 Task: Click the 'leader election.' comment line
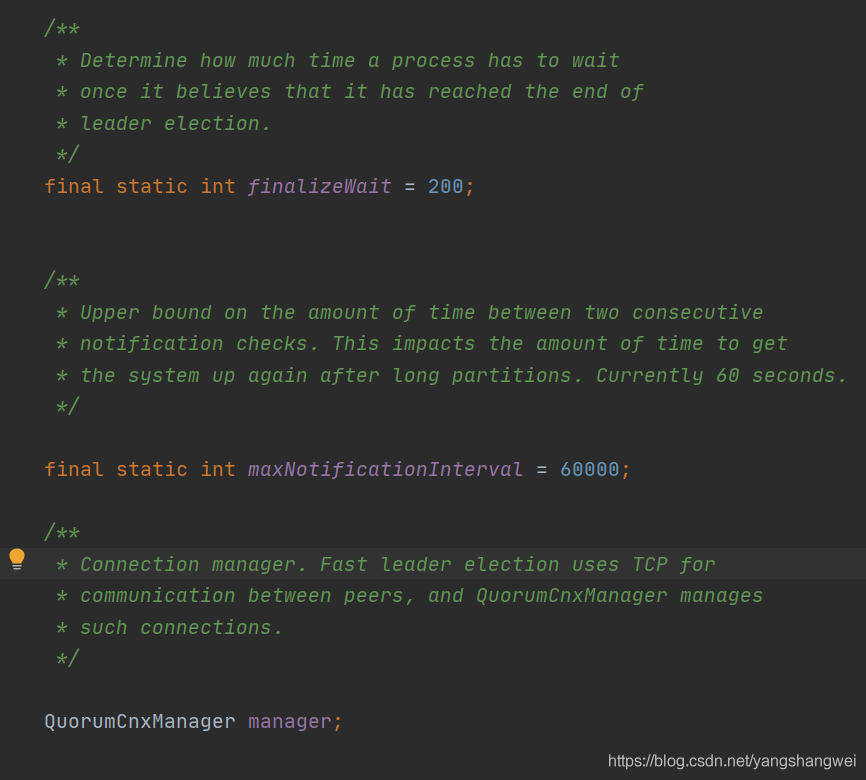(175, 123)
